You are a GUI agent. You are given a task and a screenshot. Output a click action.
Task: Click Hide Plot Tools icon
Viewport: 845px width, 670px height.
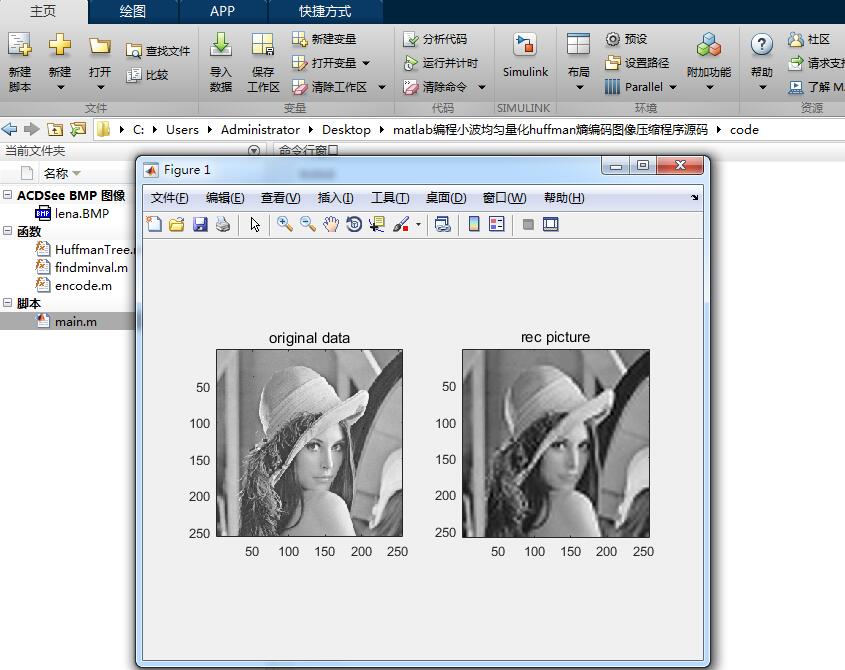point(528,224)
